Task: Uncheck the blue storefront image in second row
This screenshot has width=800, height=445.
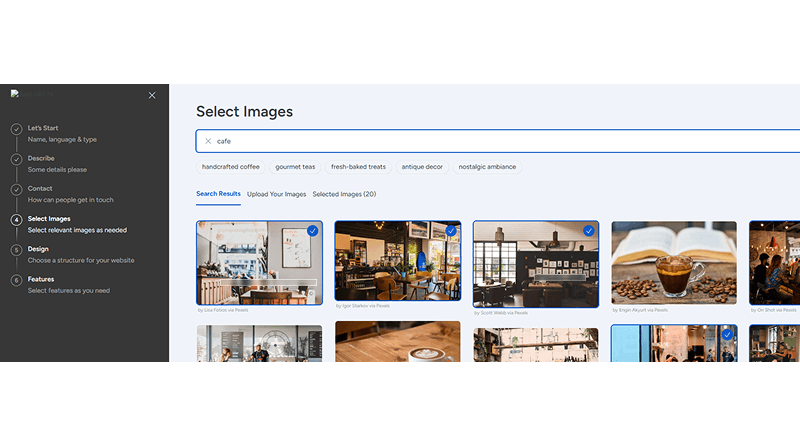Action: (727, 335)
